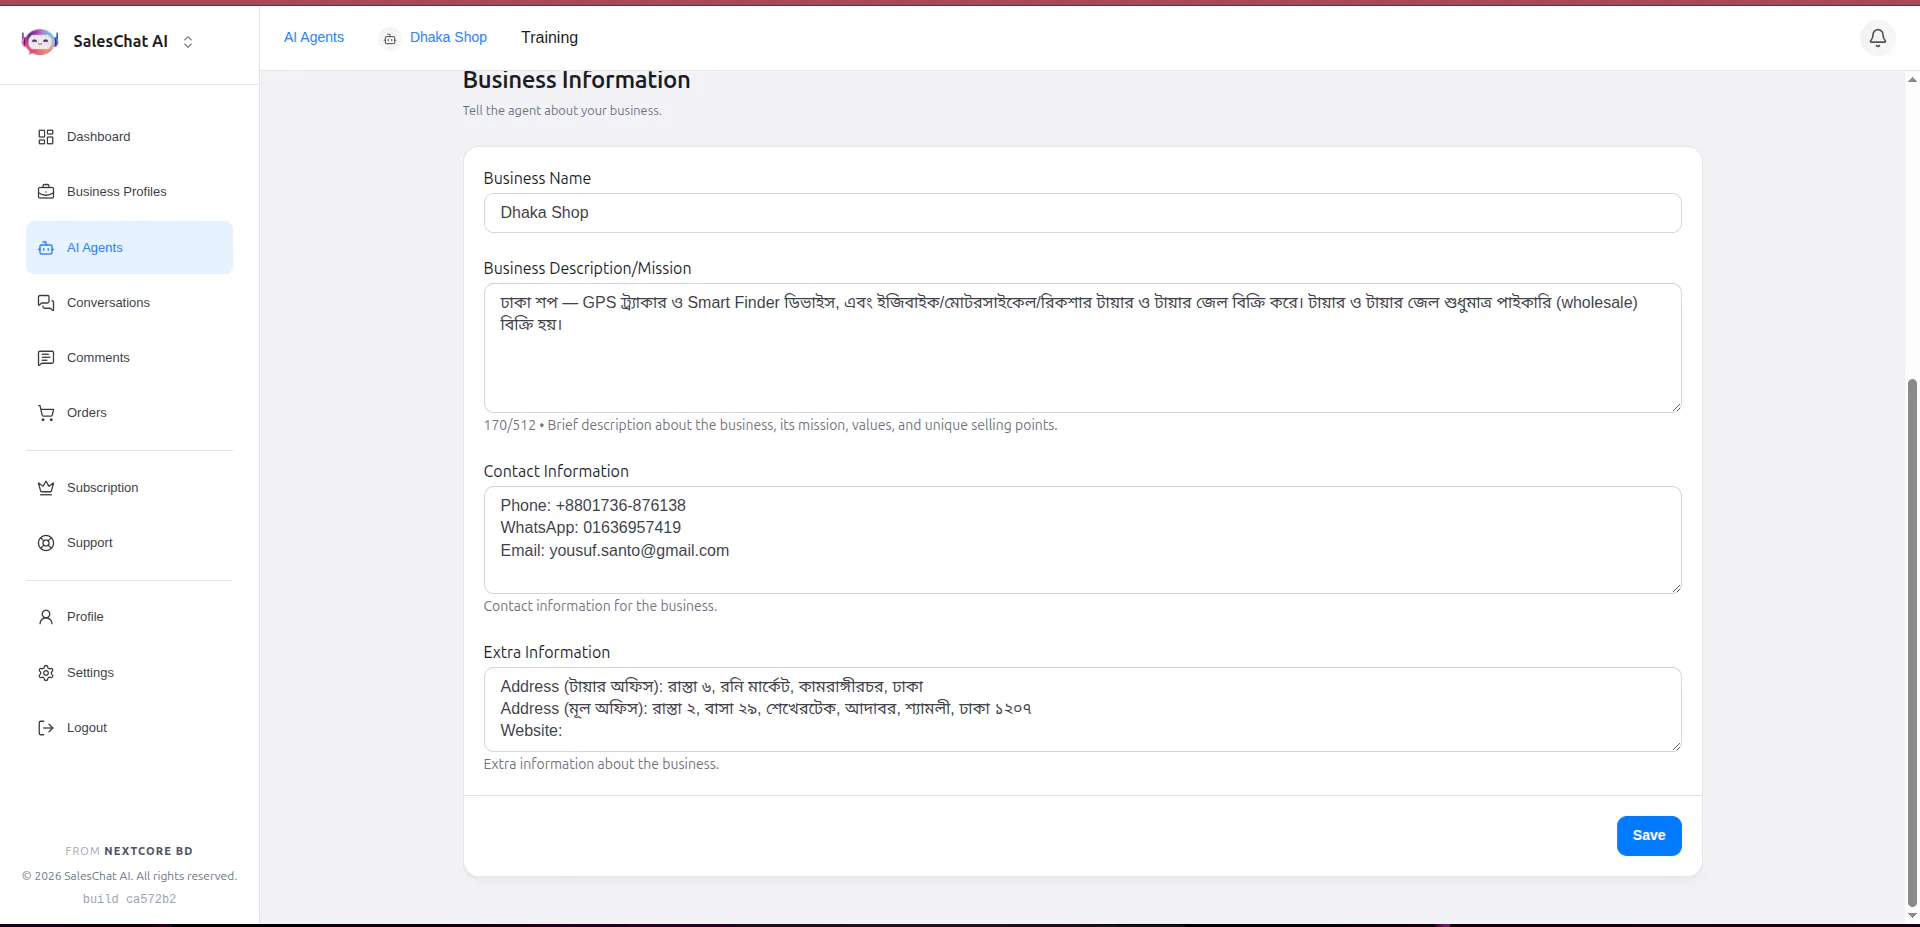Click into the Extra Information textarea
The image size is (1920, 927).
1082,709
